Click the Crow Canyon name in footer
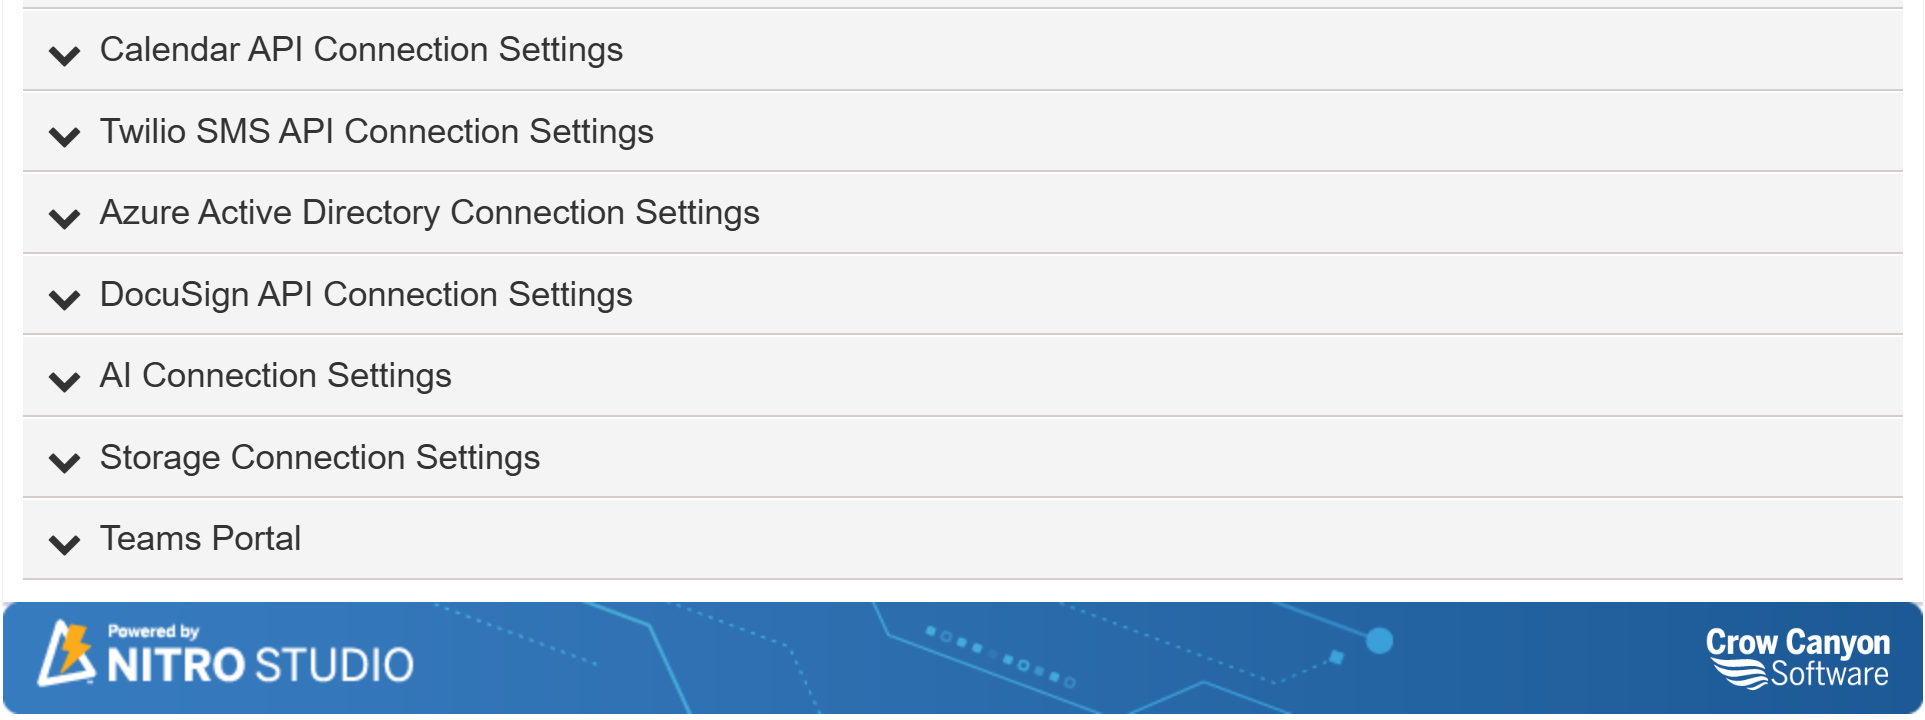This screenshot has width=1925, height=720. pos(1797,642)
